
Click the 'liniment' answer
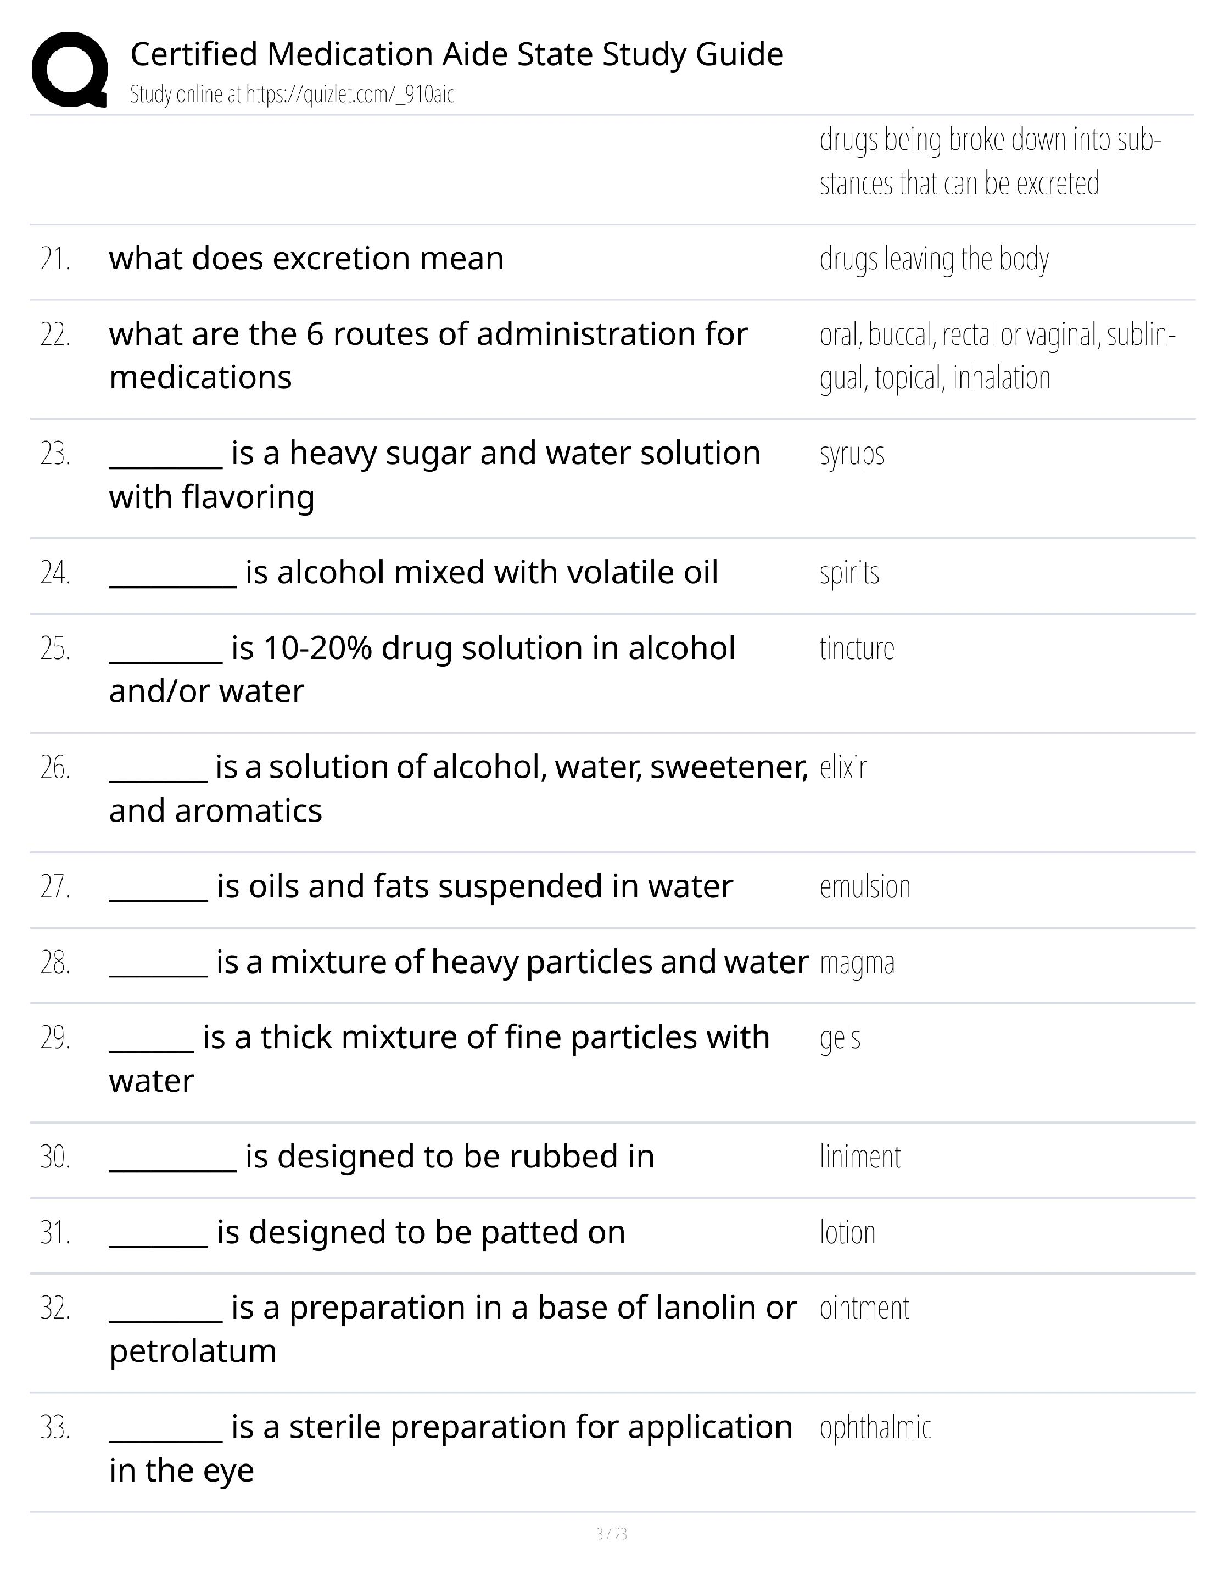pyautogui.click(x=860, y=1157)
